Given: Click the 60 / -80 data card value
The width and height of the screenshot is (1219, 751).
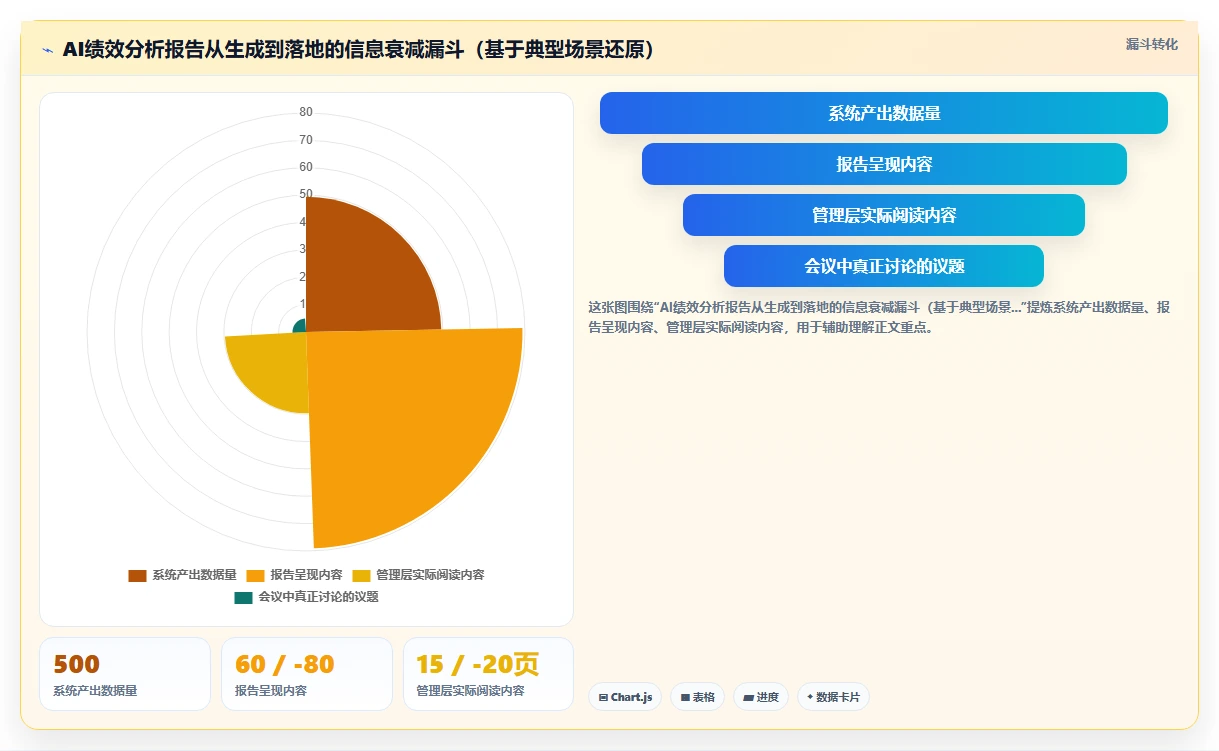Looking at the screenshot, I should 284,665.
